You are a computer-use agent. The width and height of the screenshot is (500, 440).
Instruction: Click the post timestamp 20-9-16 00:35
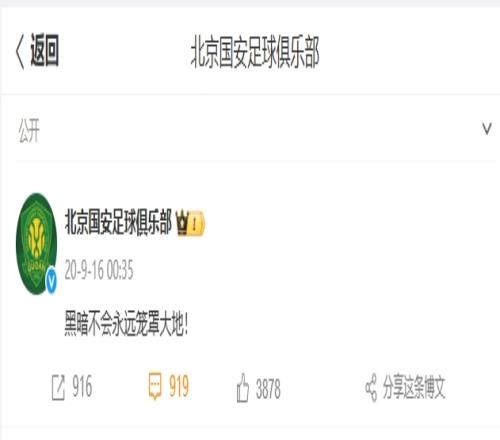[x=99, y=270]
